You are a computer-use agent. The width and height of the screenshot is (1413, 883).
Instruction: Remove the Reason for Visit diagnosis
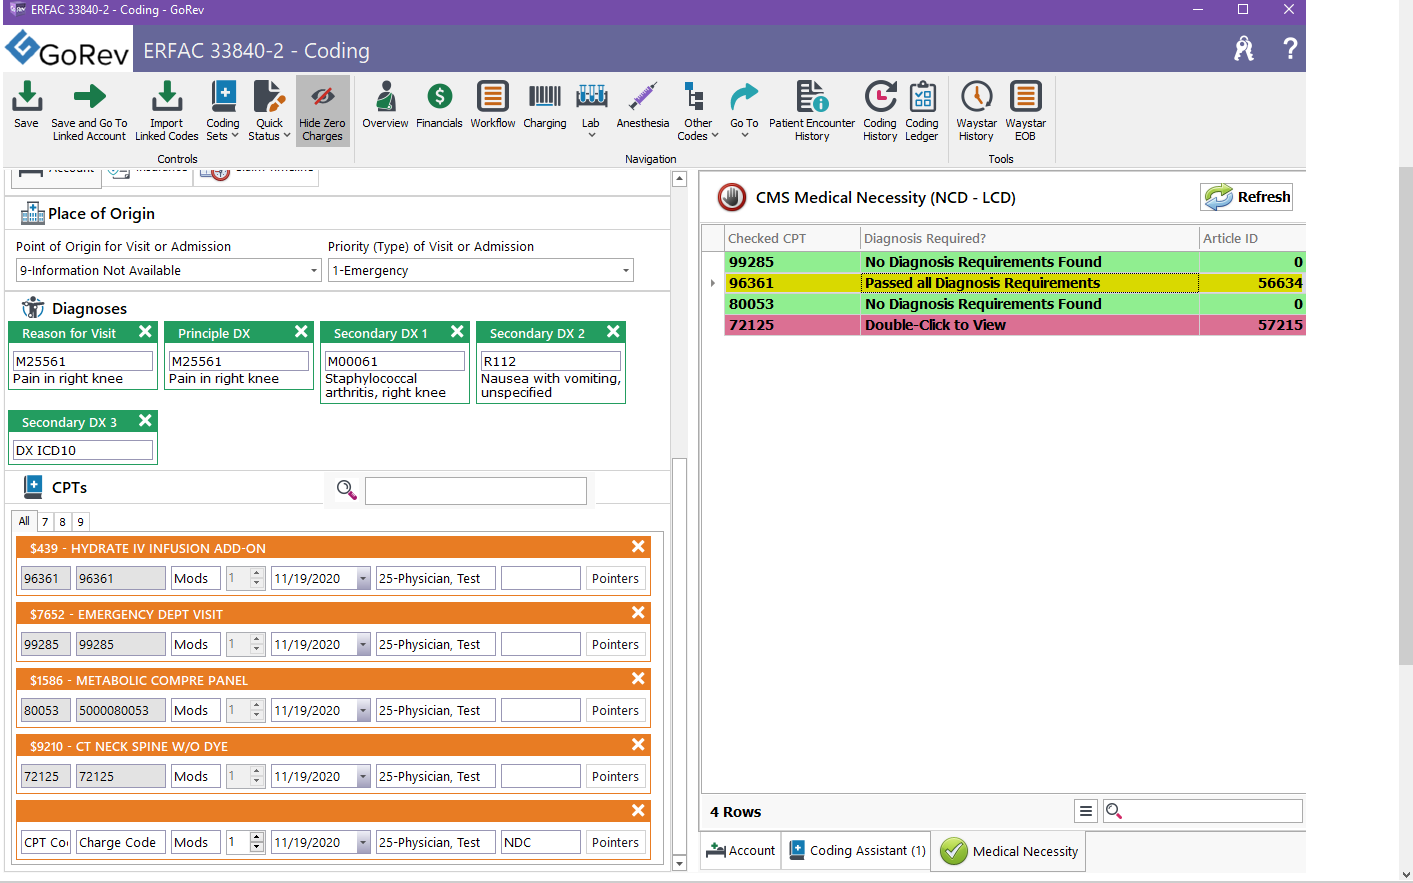coord(145,332)
